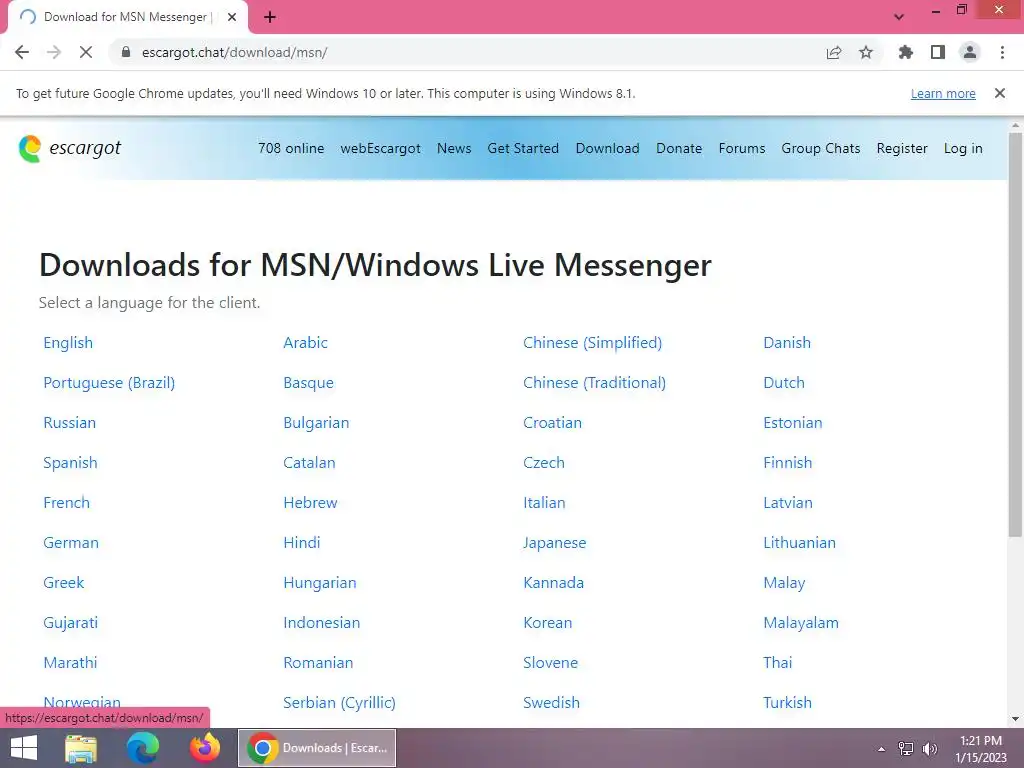Select the English language link

68,343
